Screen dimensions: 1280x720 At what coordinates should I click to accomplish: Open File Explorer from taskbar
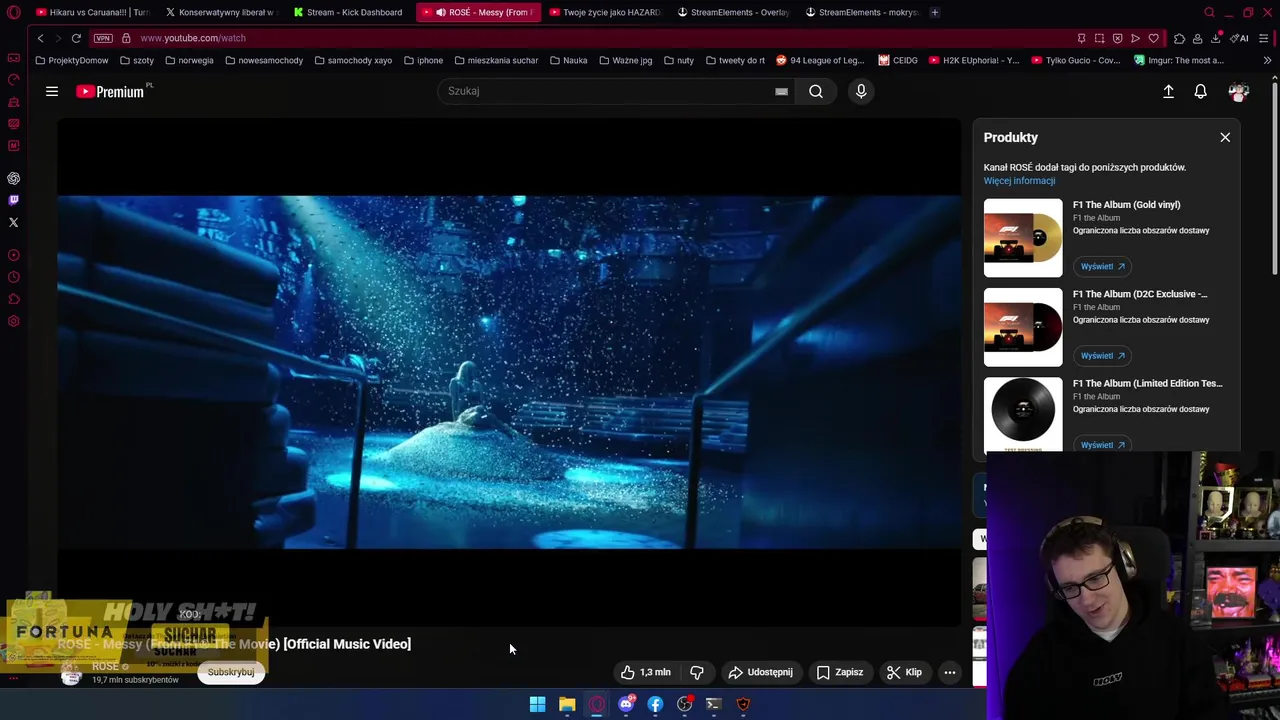pos(567,704)
